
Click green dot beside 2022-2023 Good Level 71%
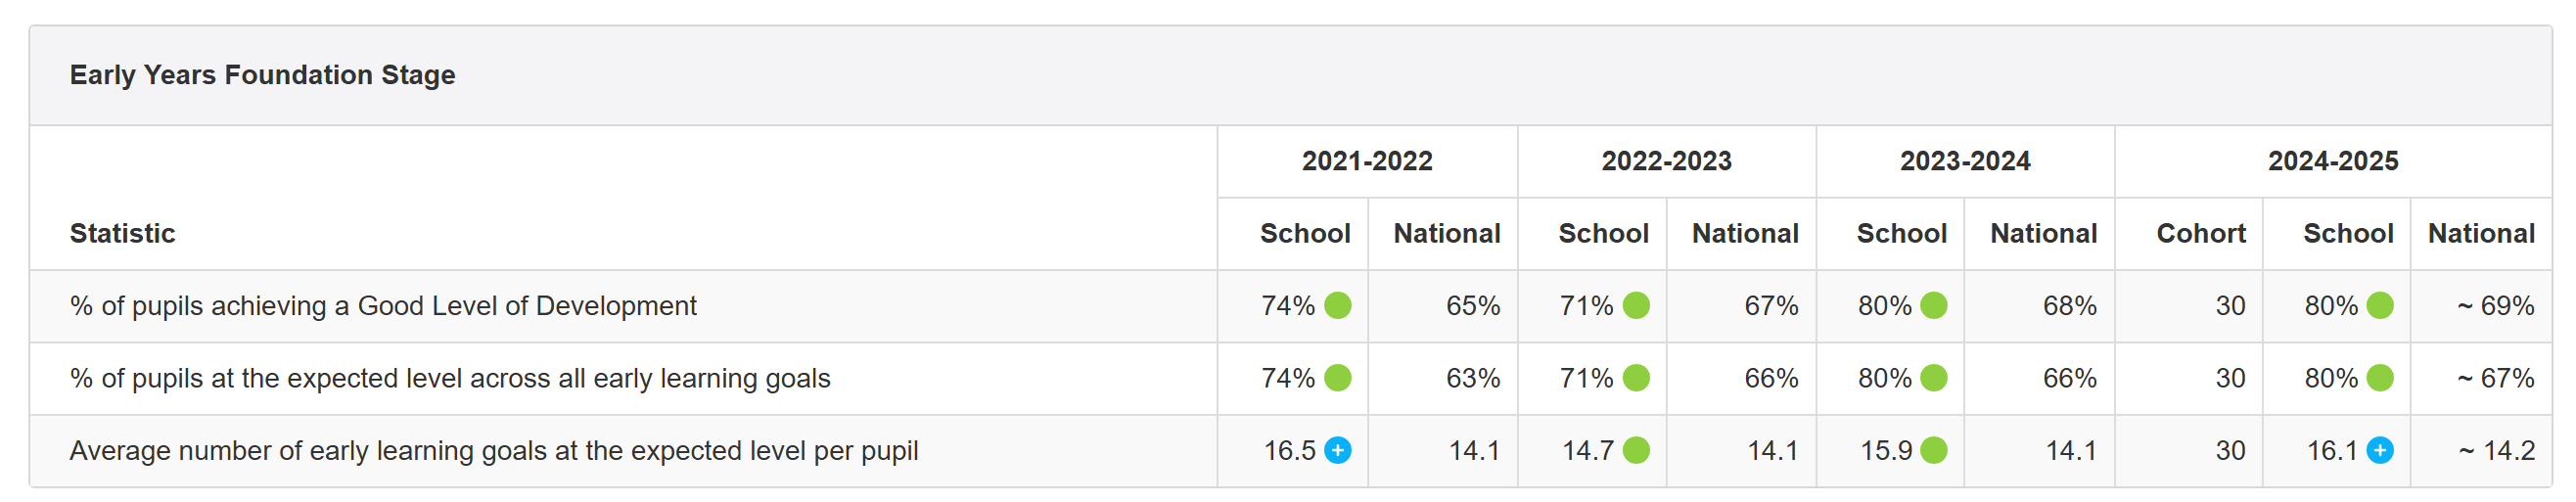(1636, 306)
